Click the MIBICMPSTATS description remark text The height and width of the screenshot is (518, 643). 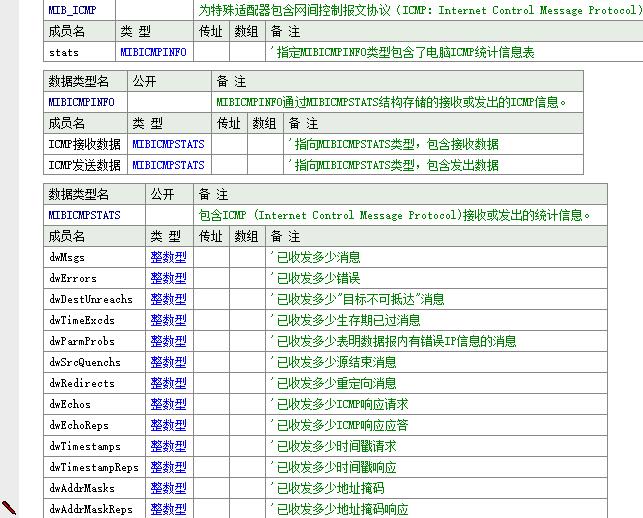coord(394,215)
